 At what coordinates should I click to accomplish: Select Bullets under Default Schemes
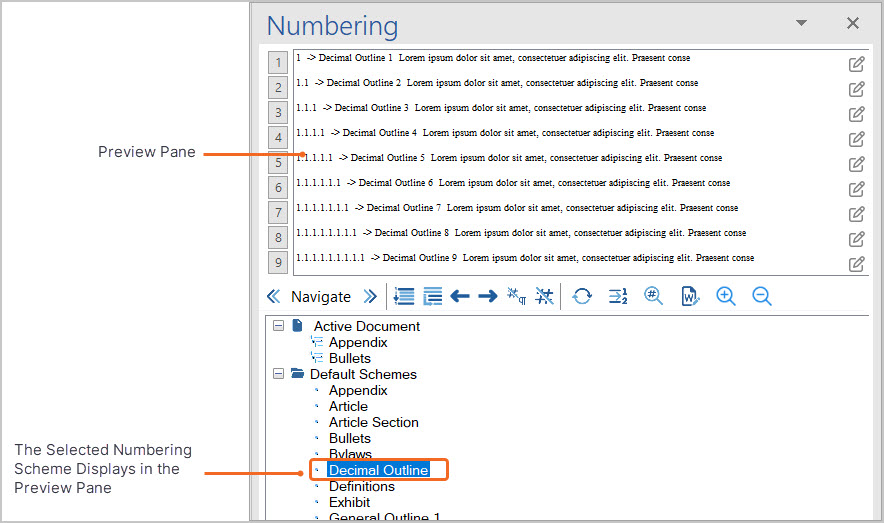click(350, 438)
